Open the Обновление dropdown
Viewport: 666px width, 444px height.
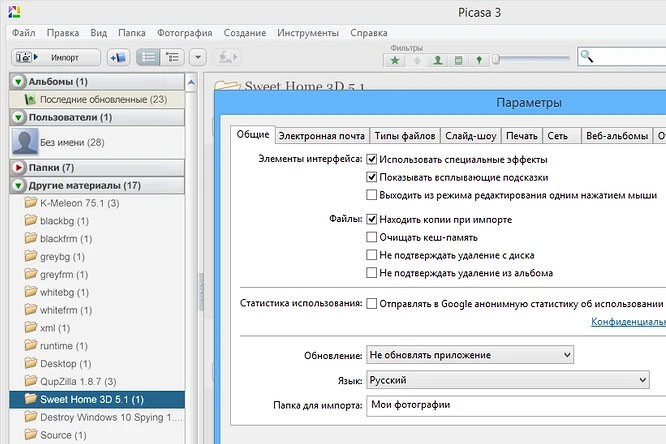[x=469, y=355]
